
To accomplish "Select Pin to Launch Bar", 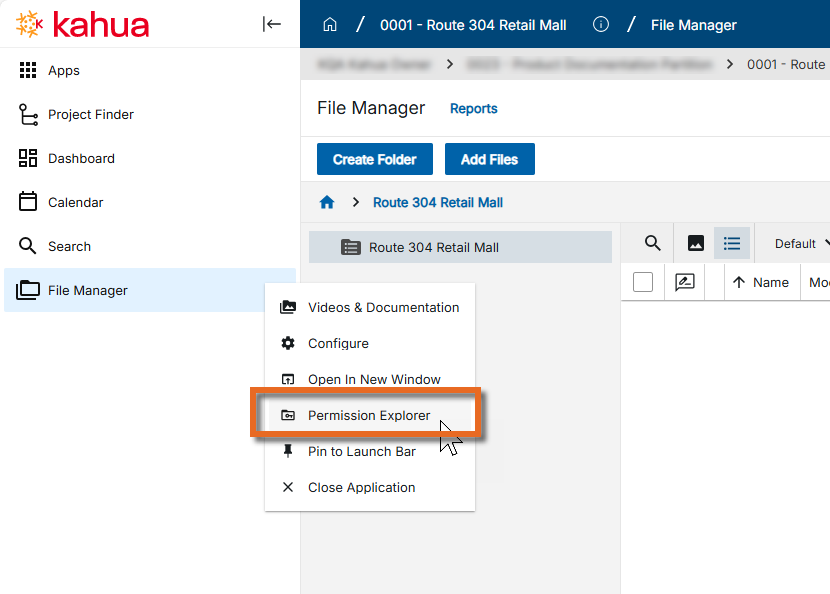I will point(361,451).
